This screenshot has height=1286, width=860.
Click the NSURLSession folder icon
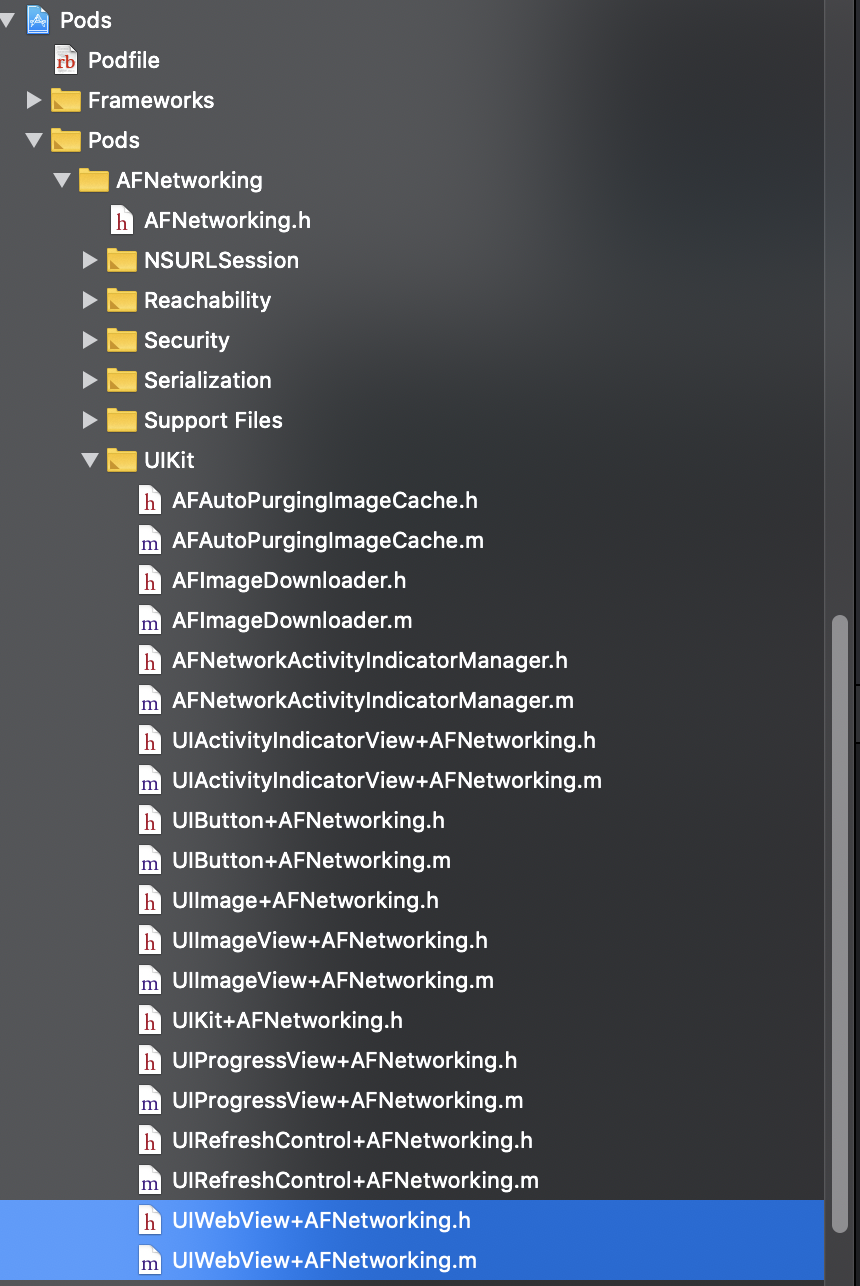(122, 259)
